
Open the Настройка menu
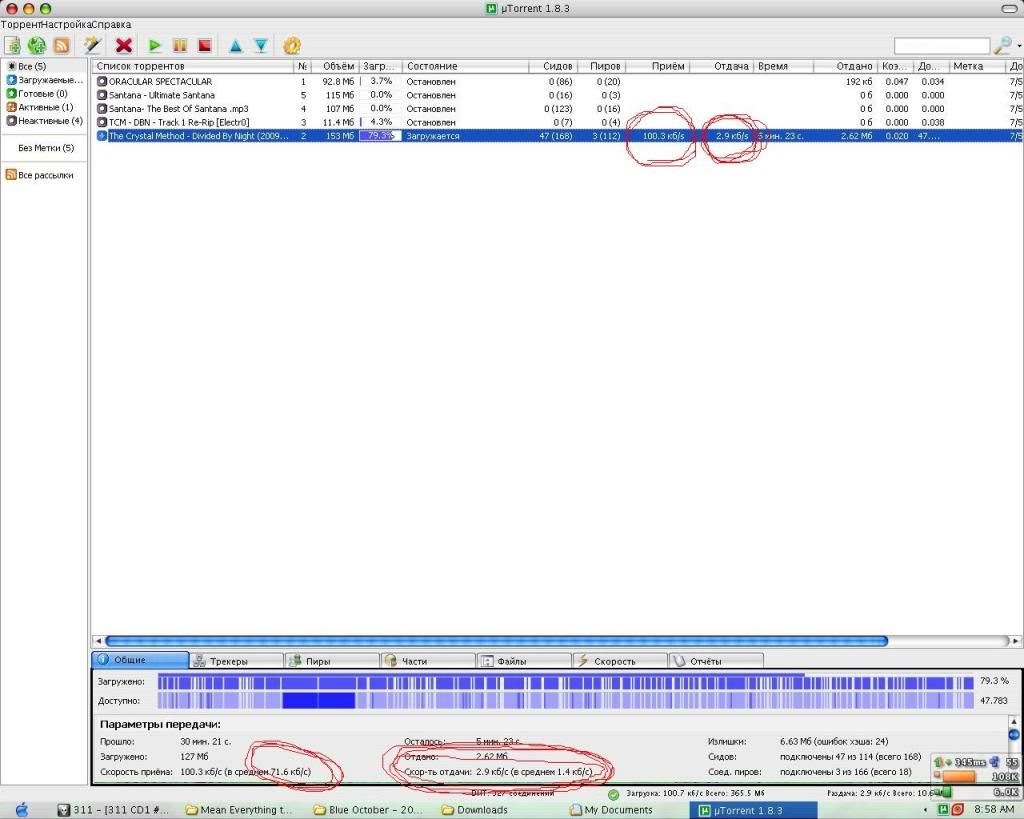coord(65,24)
